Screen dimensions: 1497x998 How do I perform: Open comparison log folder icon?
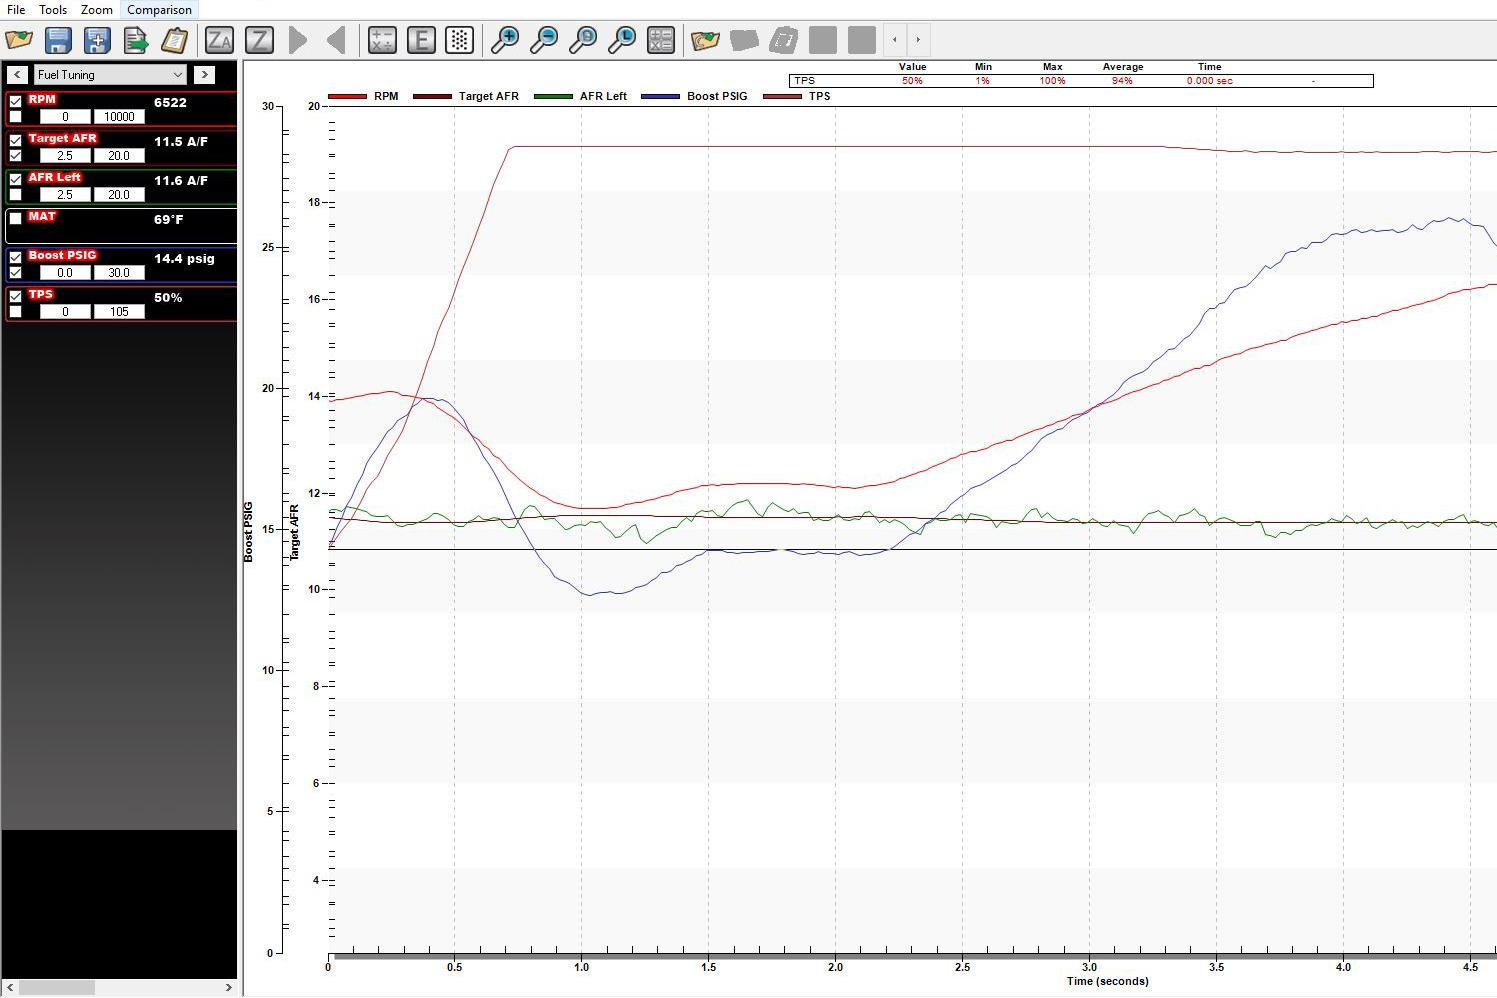[x=706, y=41]
